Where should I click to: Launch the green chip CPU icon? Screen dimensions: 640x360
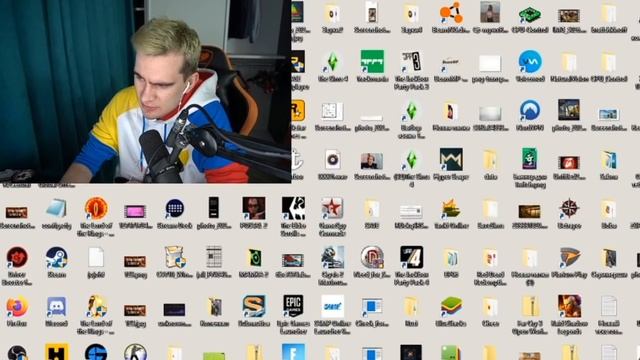(x=530, y=16)
